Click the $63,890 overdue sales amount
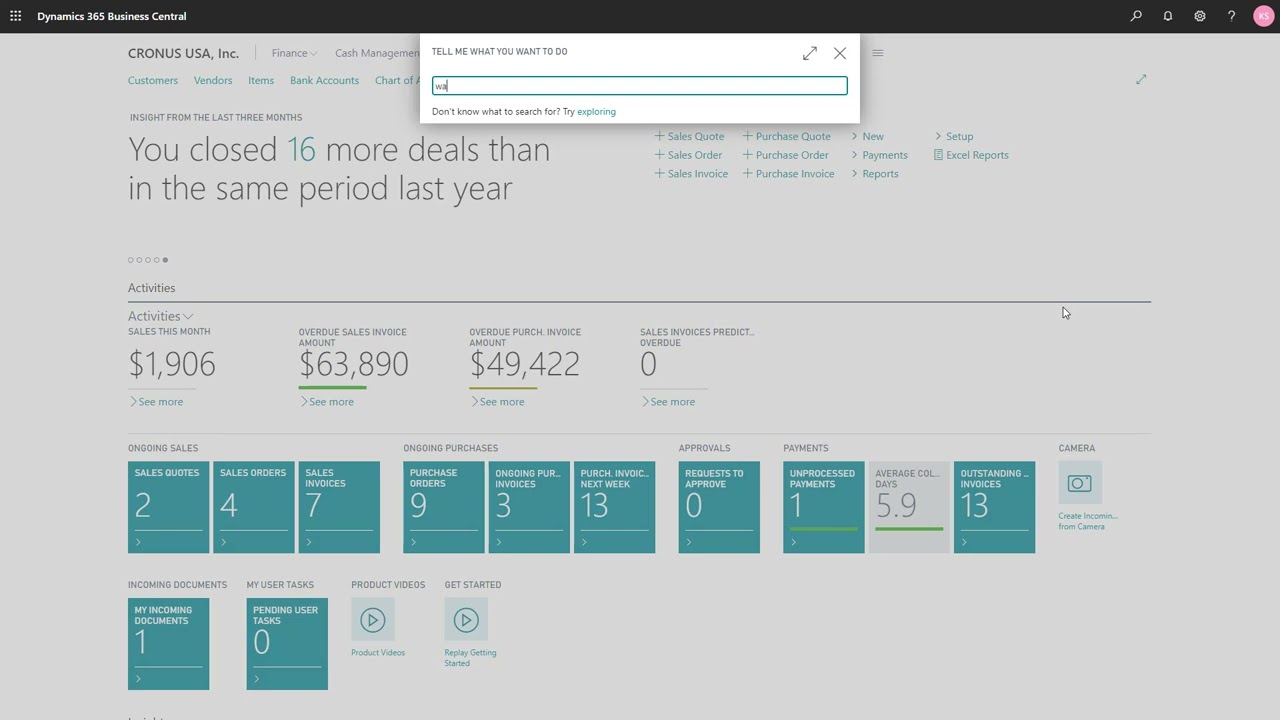The image size is (1280, 720). (354, 364)
